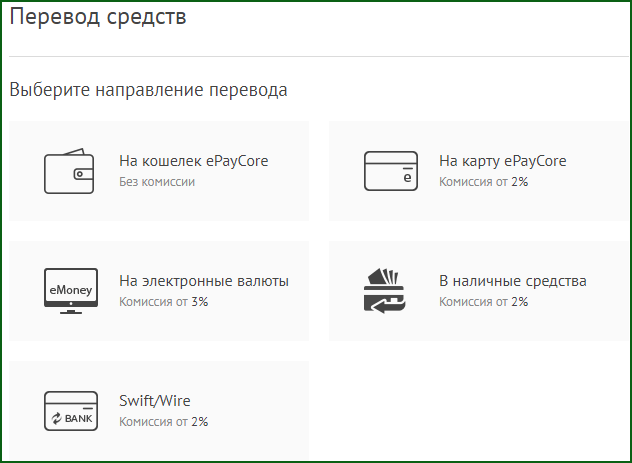Click the card icon for ePayCore card
632x463 pixels.
click(391, 171)
